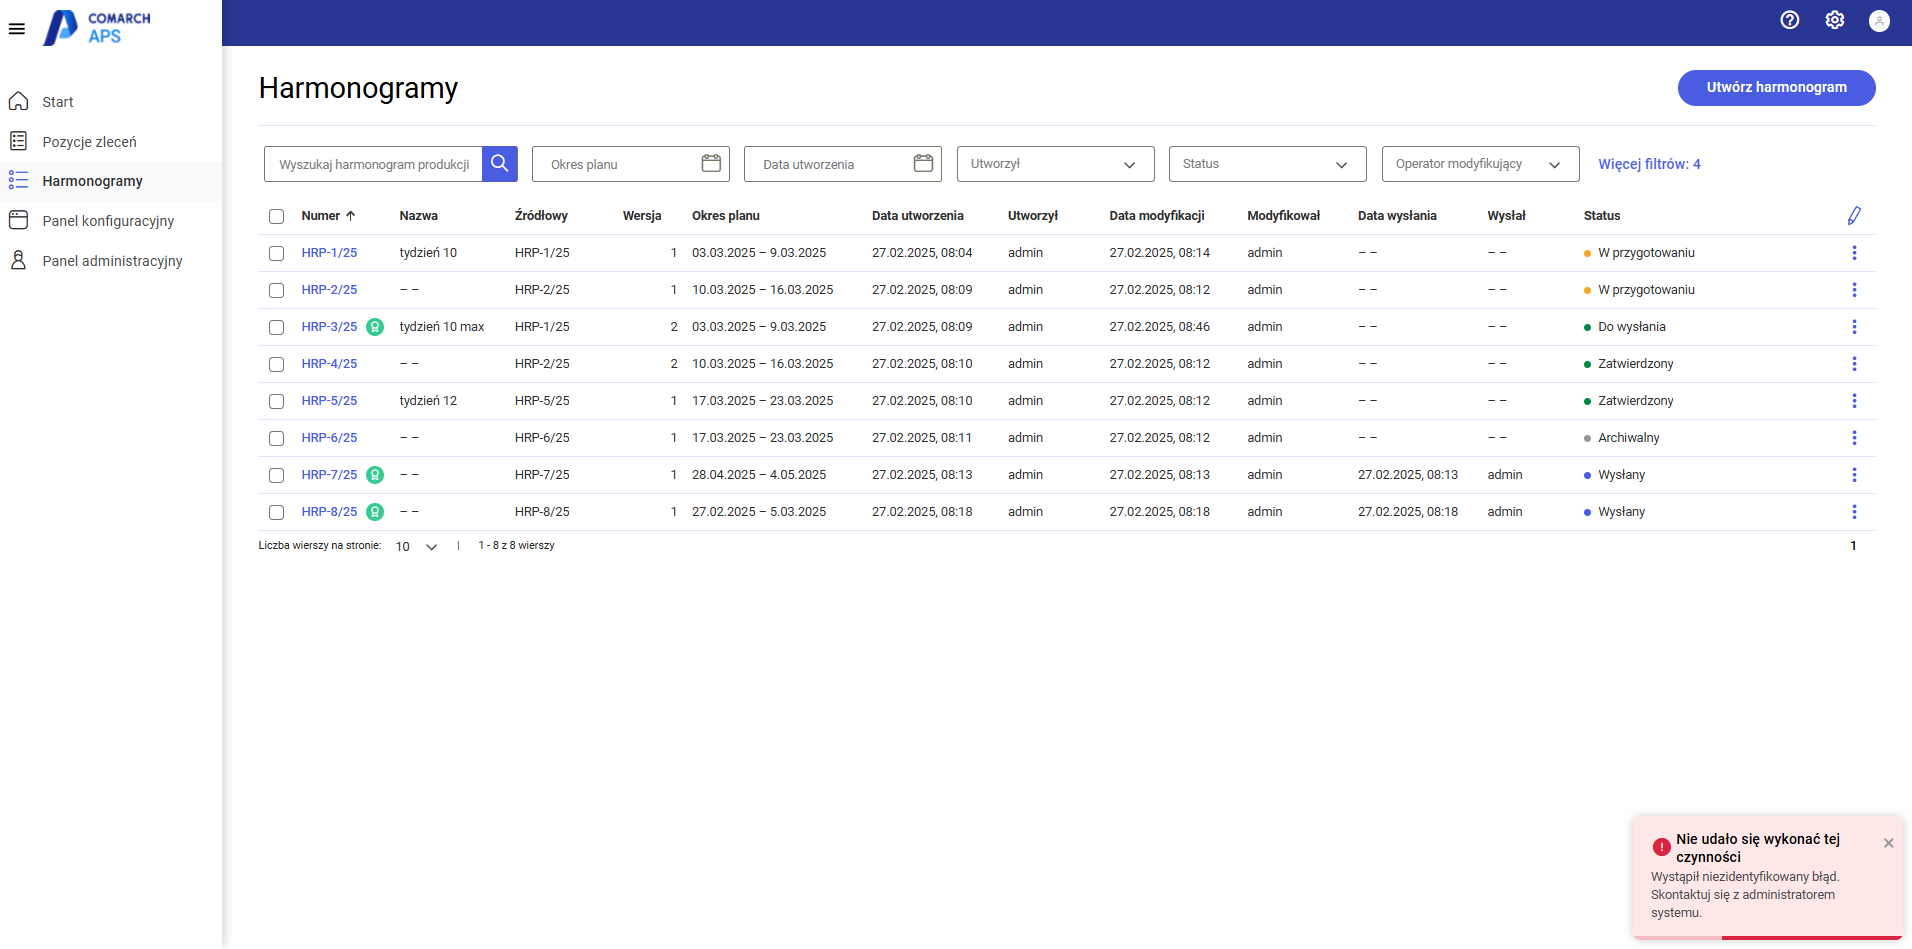Toggle the select-all header checkbox

pos(277,217)
